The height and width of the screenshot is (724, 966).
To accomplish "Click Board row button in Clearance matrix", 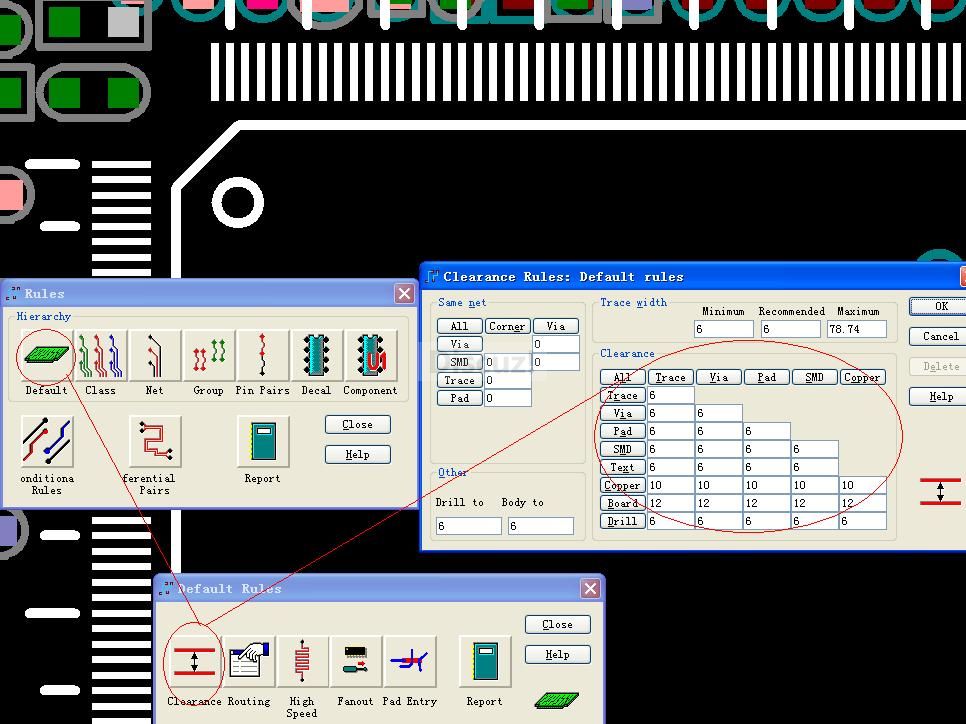I will click(623, 503).
